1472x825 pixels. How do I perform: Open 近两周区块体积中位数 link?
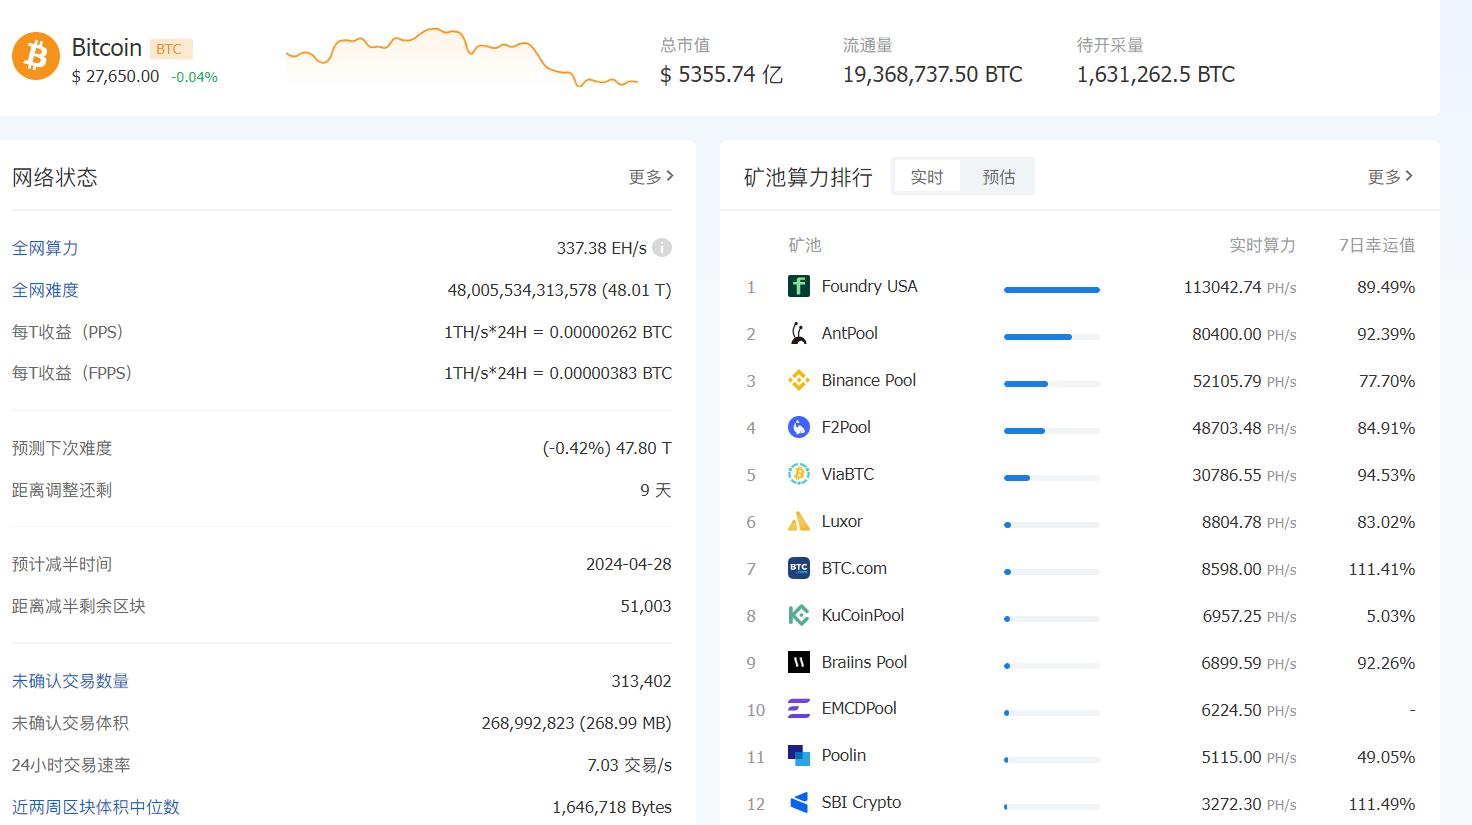click(96, 807)
